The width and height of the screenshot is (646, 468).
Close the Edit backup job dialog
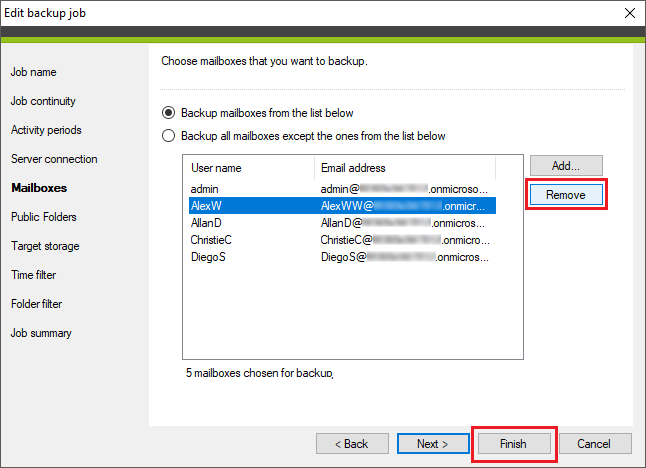pyautogui.click(x=627, y=14)
